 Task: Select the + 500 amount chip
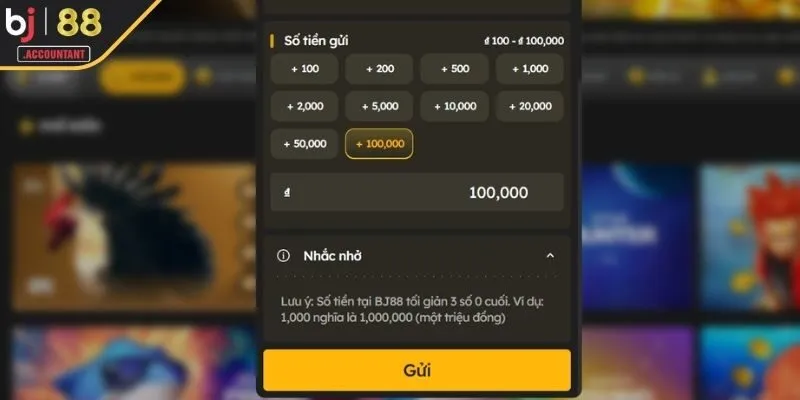(455, 69)
